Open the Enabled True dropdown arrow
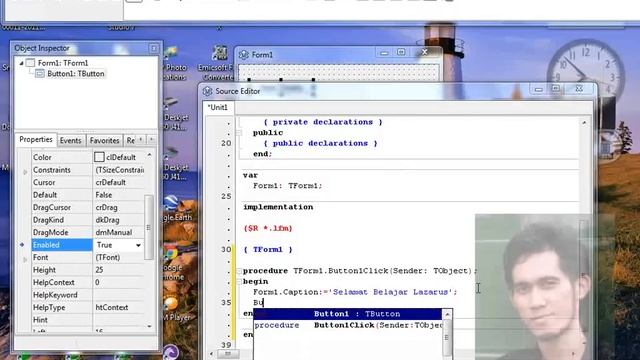640x360 pixels. (x=138, y=245)
